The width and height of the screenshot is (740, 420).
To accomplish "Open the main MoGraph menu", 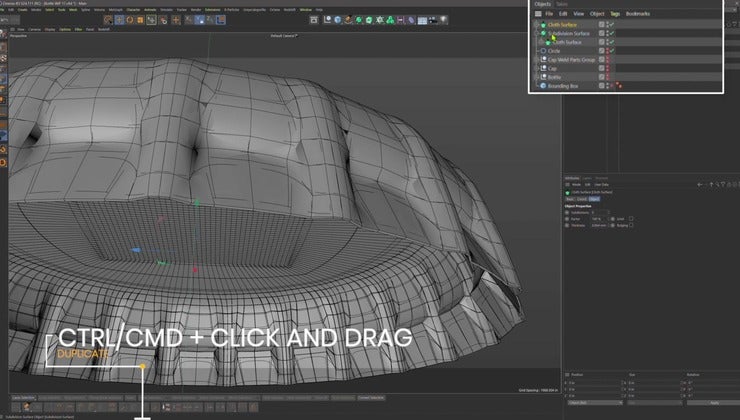I will coord(116,9).
